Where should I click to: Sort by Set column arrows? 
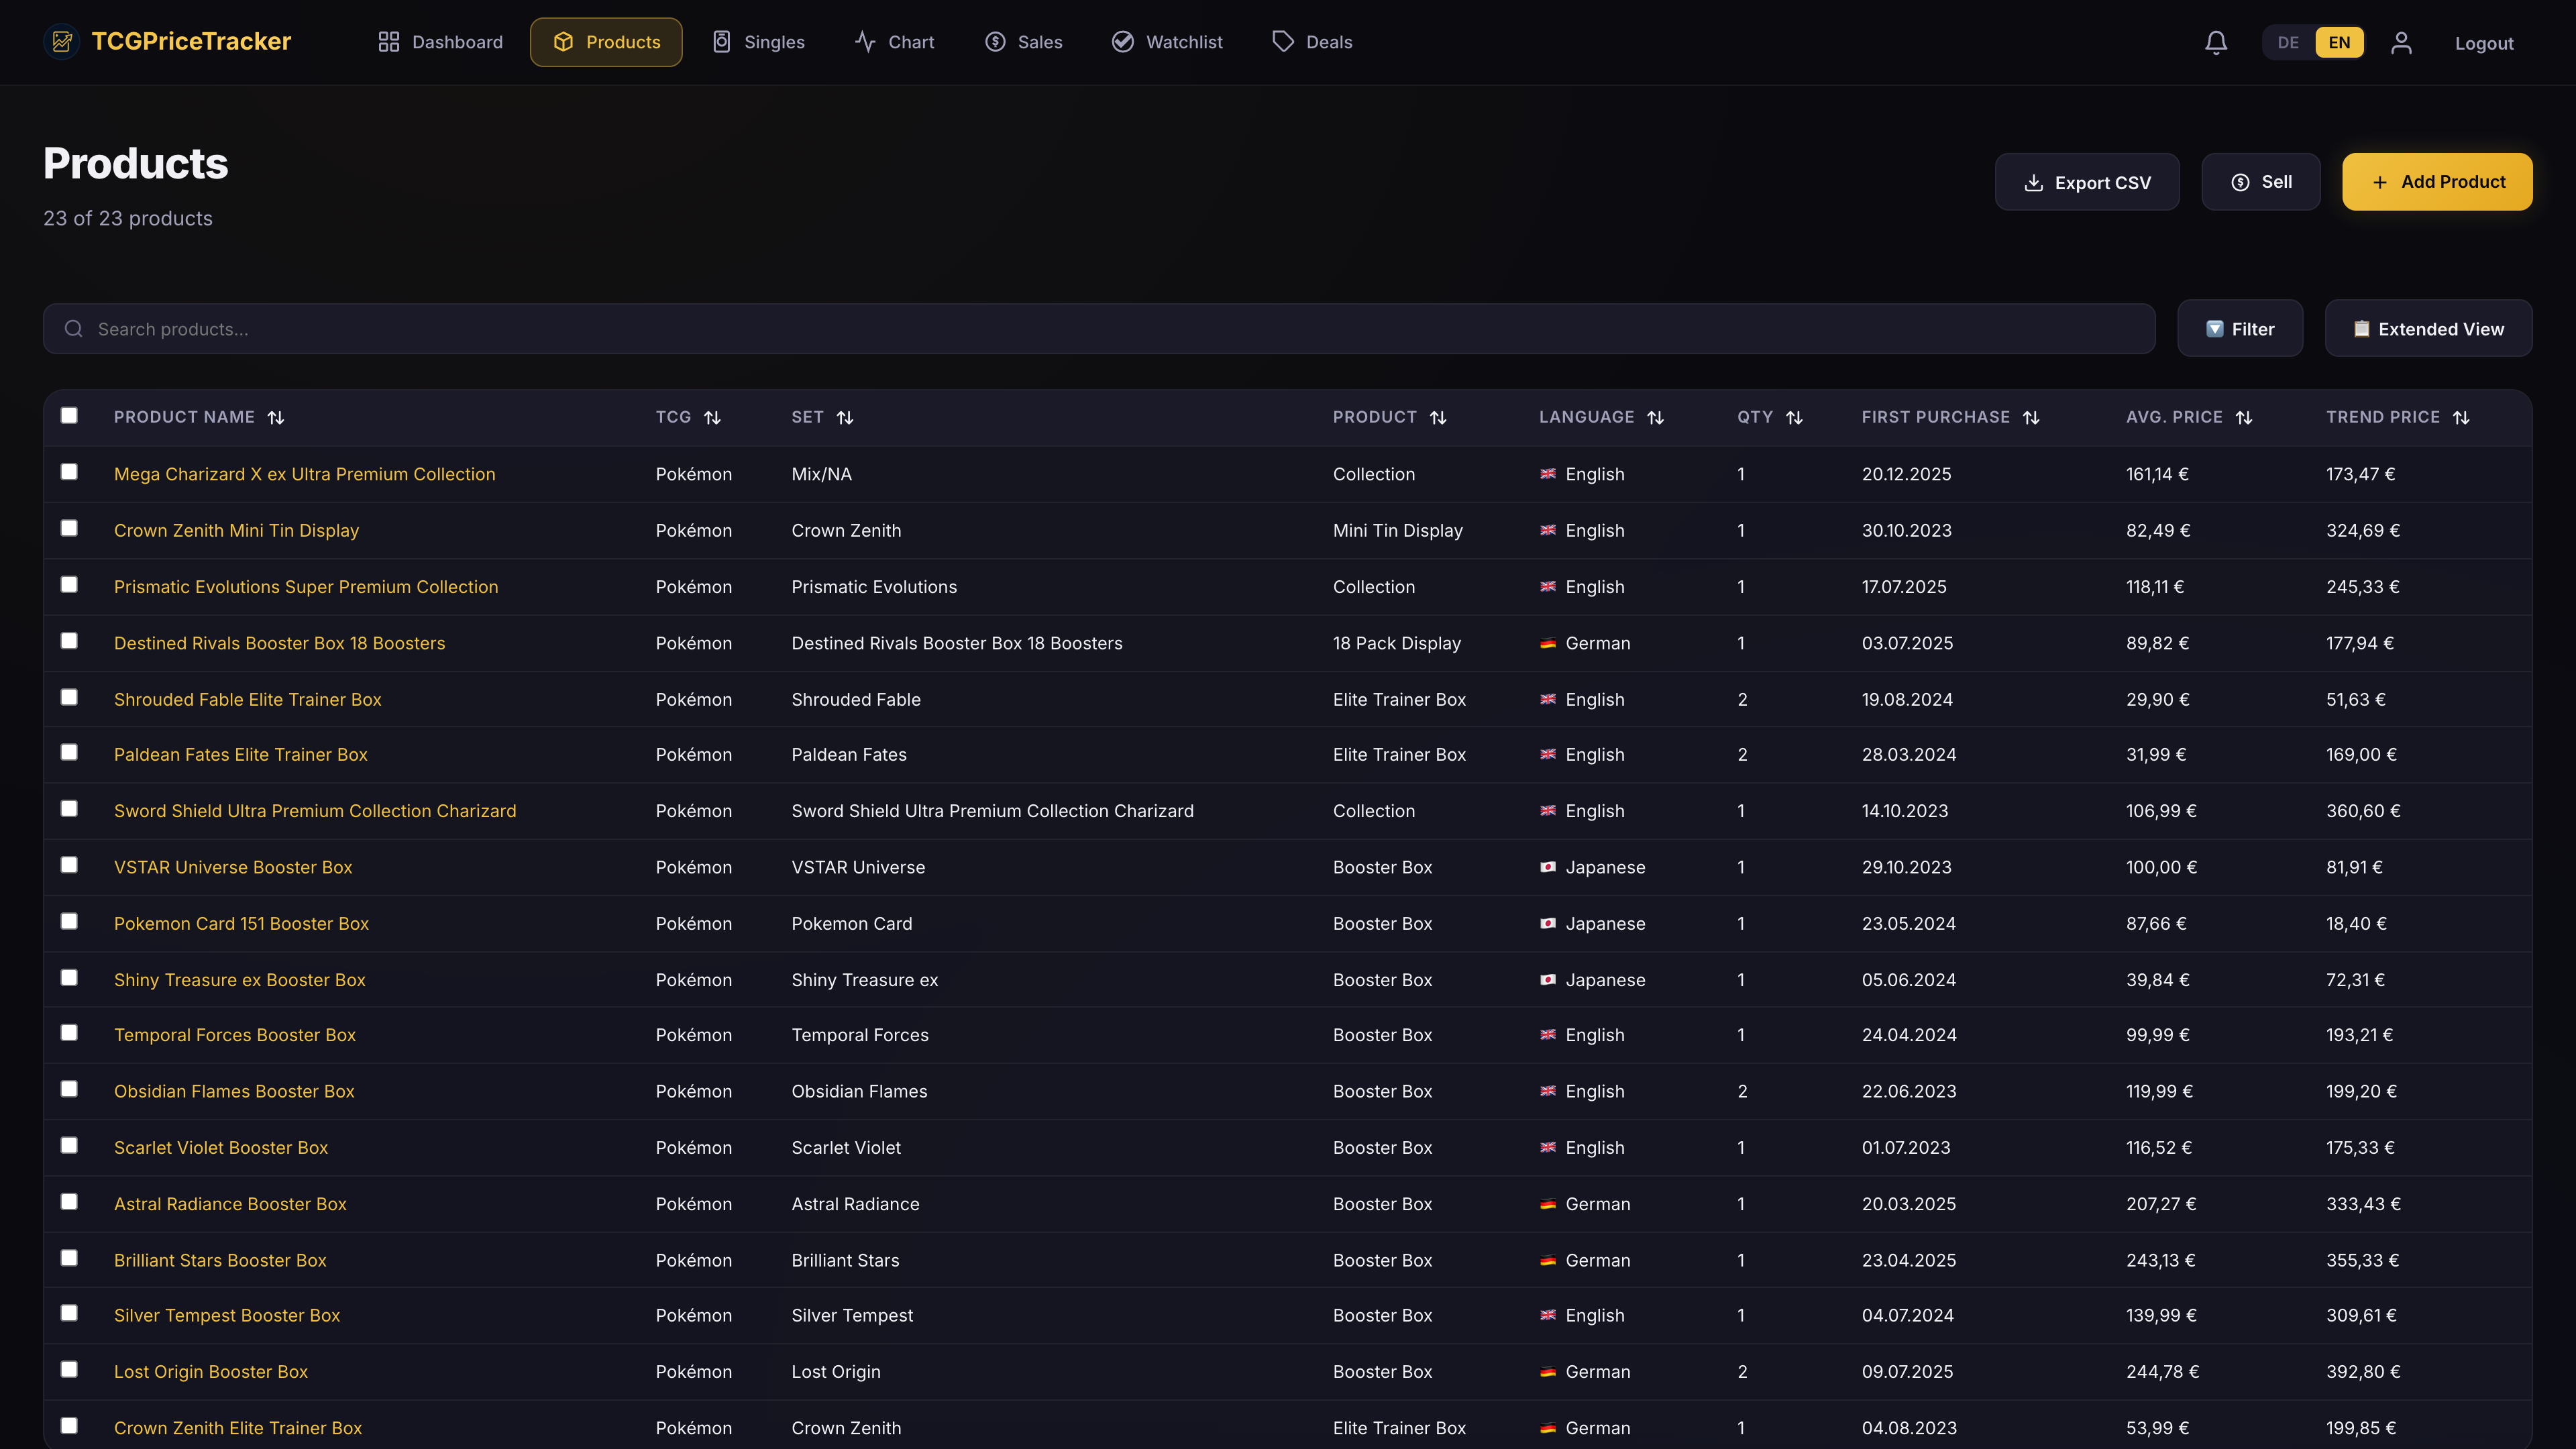(x=845, y=417)
